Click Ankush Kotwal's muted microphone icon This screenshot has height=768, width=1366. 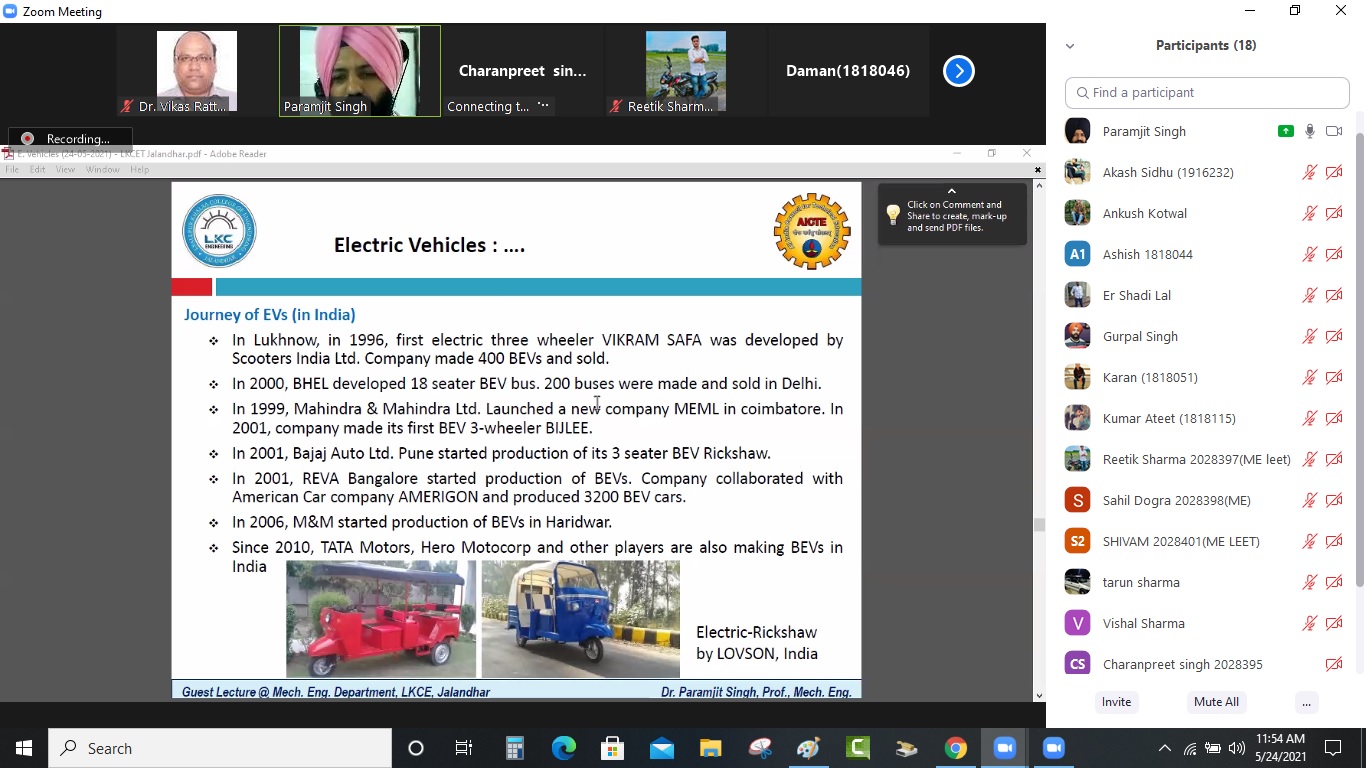point(1309,213)
